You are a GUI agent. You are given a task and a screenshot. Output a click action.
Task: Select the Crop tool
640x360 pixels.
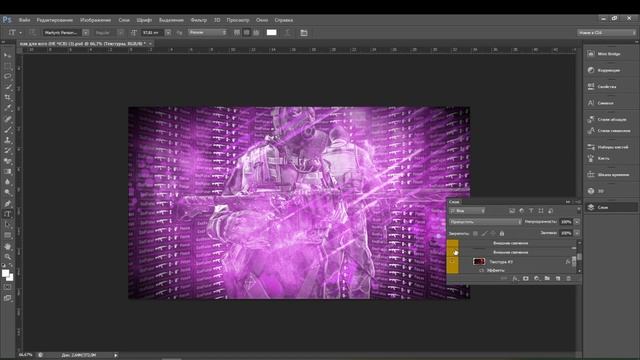pos(7,98)
